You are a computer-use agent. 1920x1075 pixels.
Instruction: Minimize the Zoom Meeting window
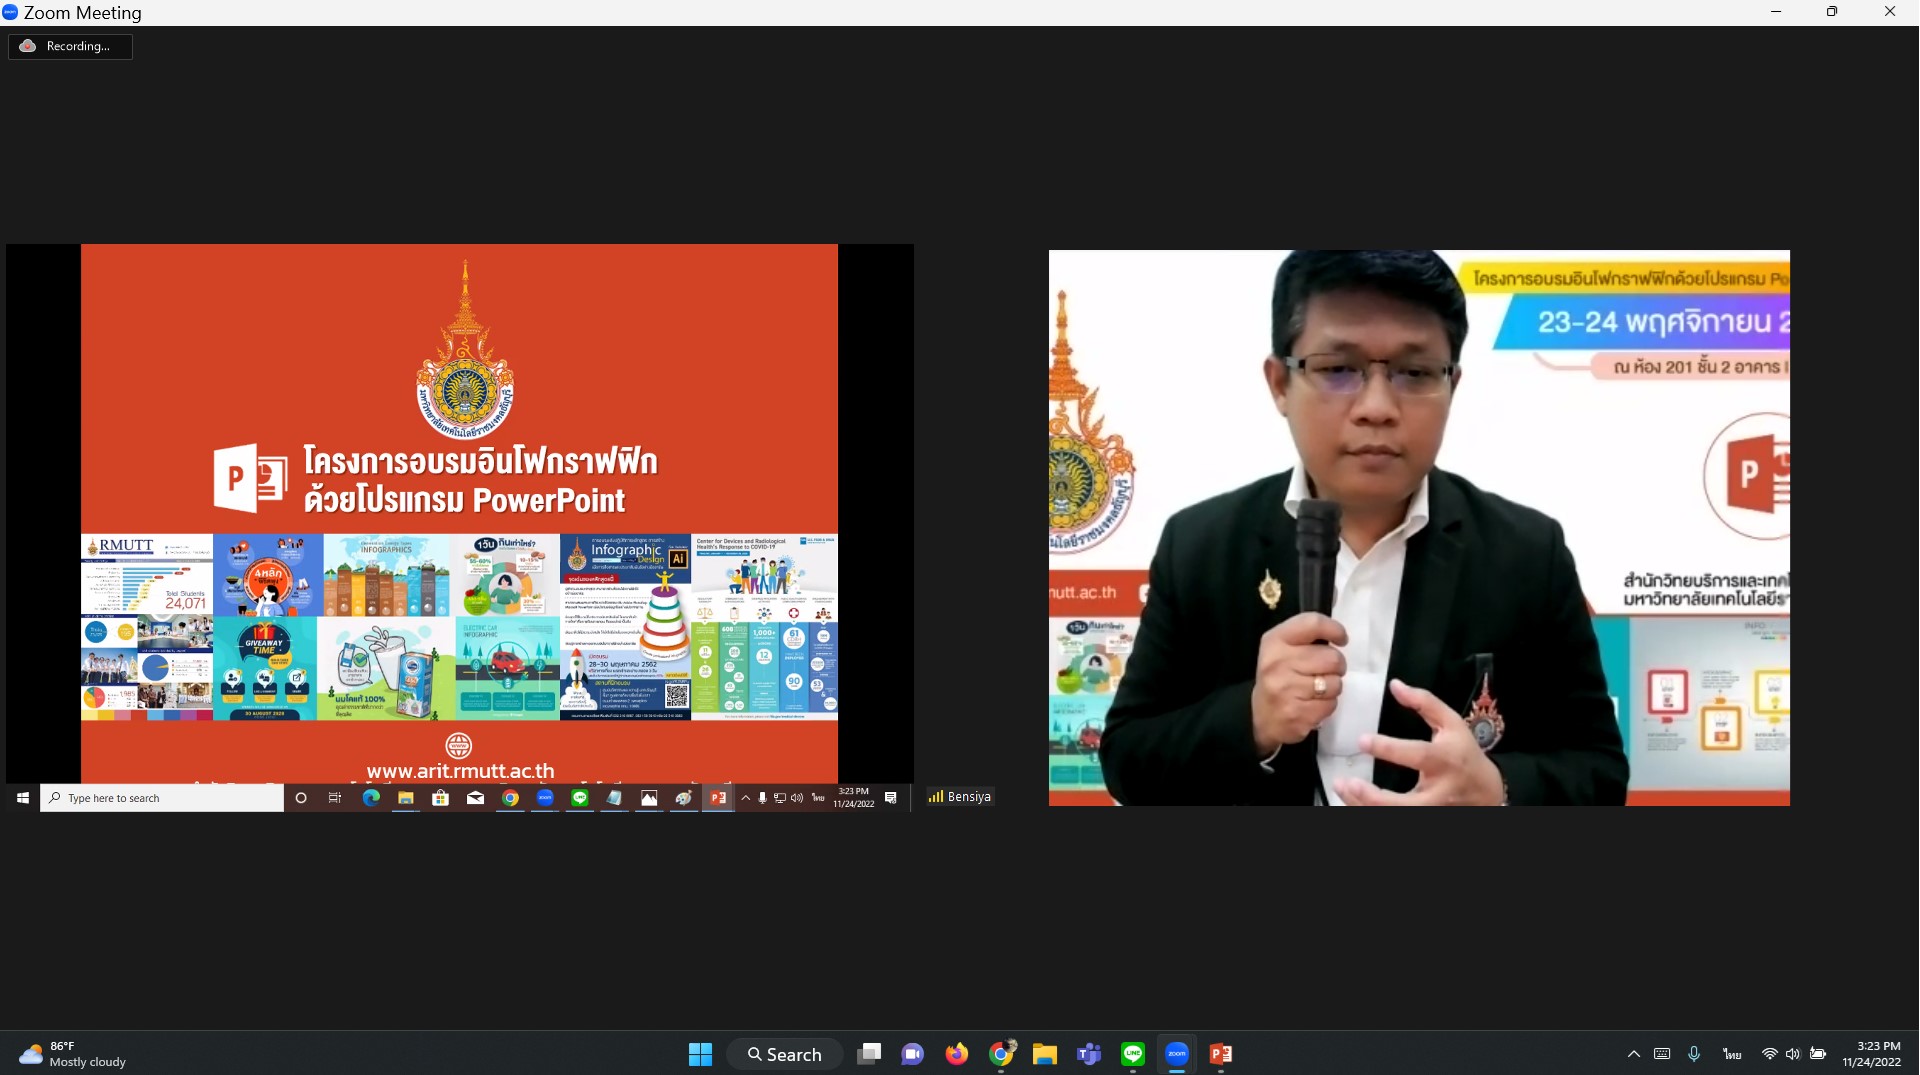pyautogui.click(x=1776, y=12)
